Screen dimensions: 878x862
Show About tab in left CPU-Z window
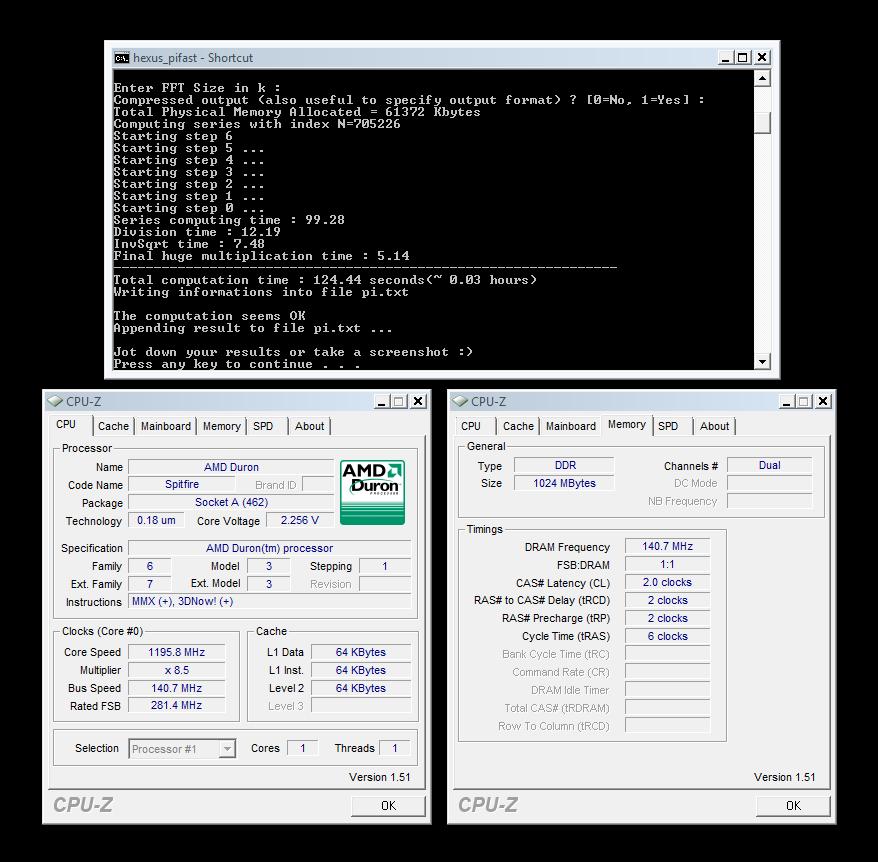click(x=310, y=426)
